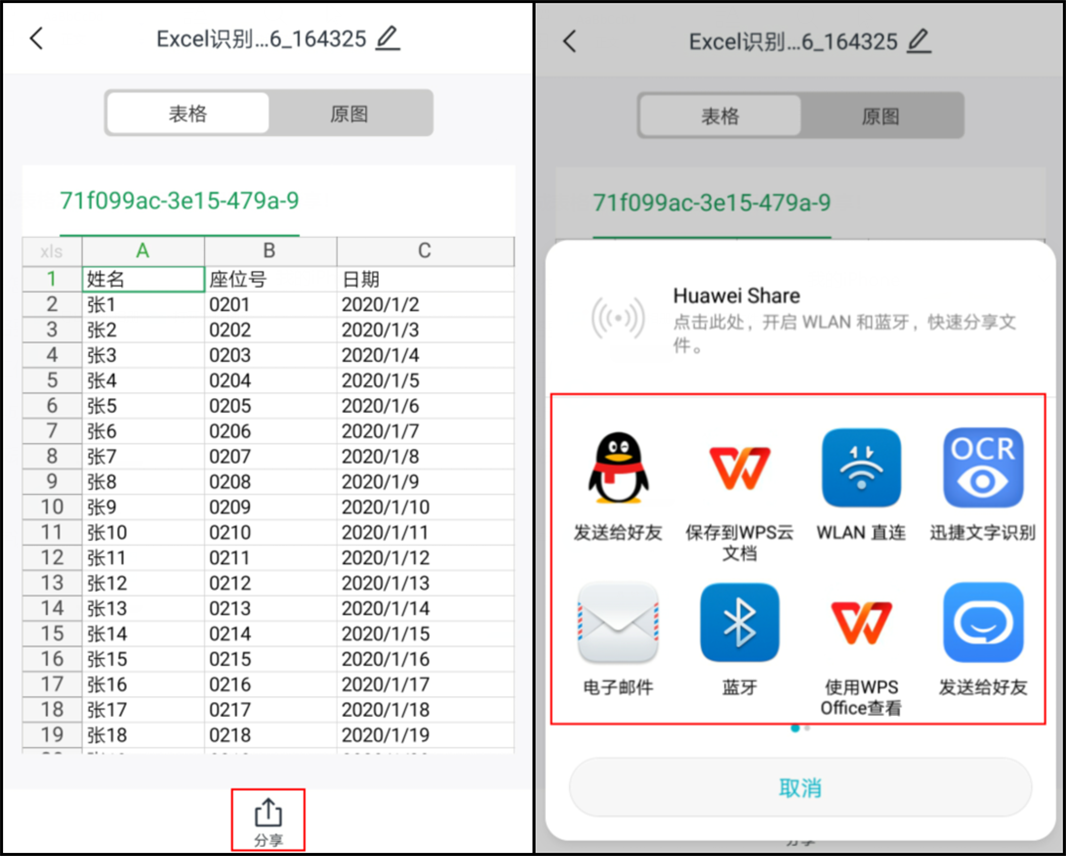1066x856 pixels.
Task: Tap share sheet page indicator dots
Action: [800, 728]
